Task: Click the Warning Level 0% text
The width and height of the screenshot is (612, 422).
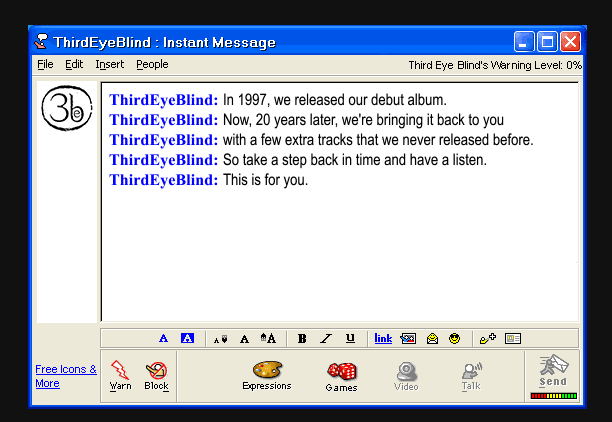Action: pos(495,65)
